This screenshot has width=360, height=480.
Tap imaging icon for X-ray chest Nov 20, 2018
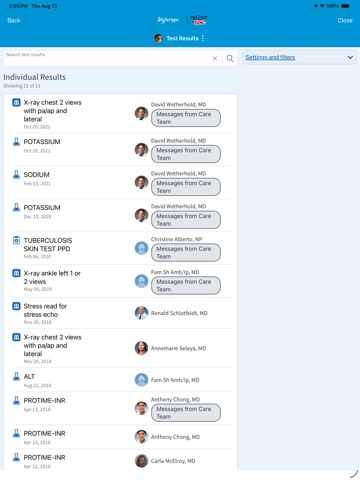point(16,337)
